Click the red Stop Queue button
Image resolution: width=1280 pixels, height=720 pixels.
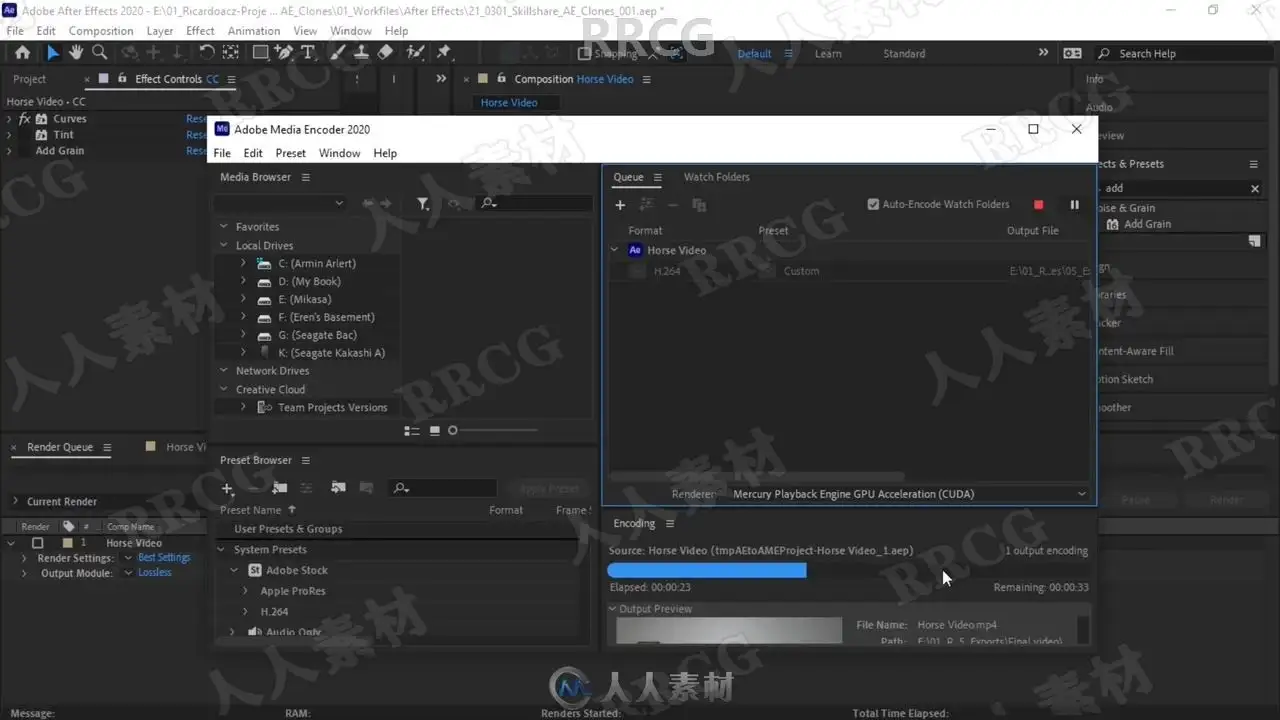[x=1038, y=205]
